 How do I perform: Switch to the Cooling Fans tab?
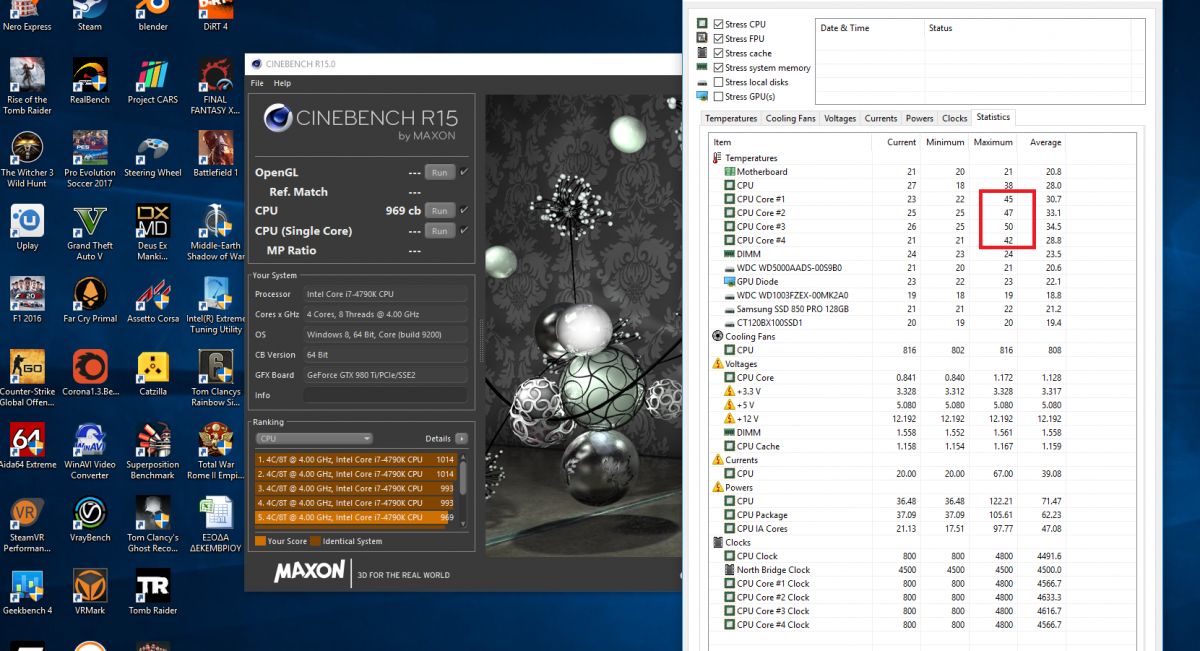click(x=791, y=118)
